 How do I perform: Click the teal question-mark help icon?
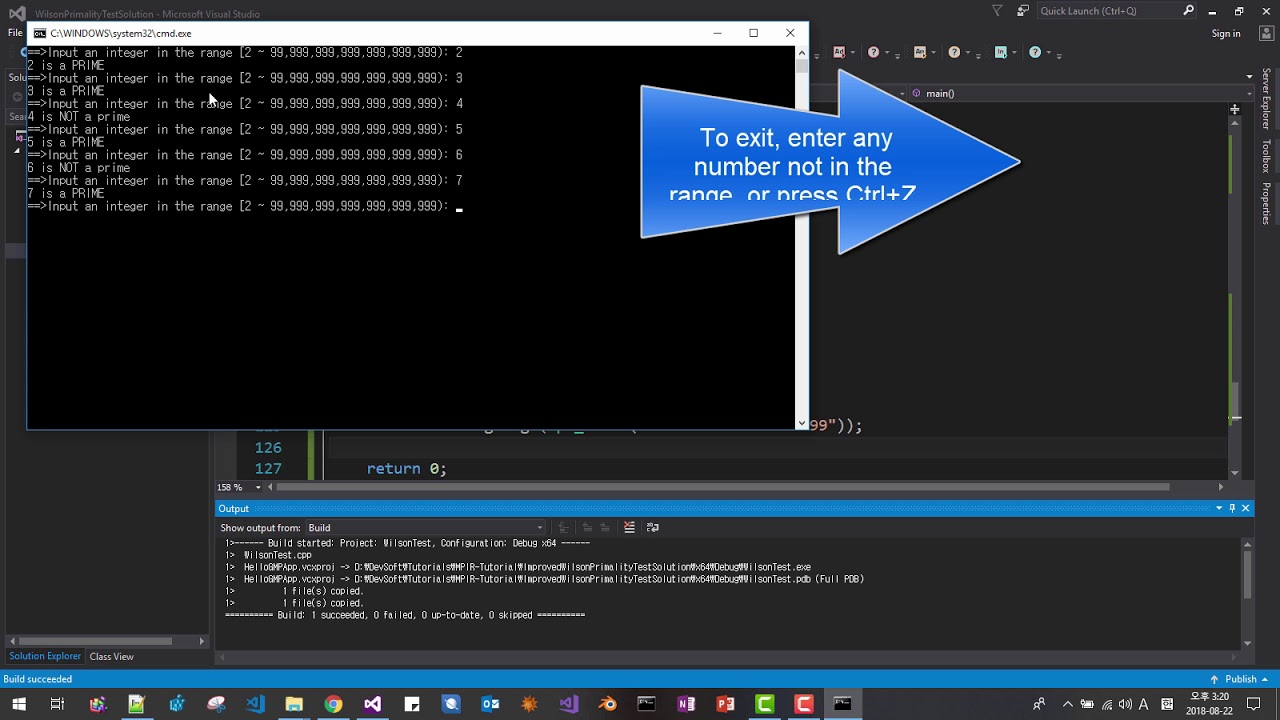[1035, 52]
